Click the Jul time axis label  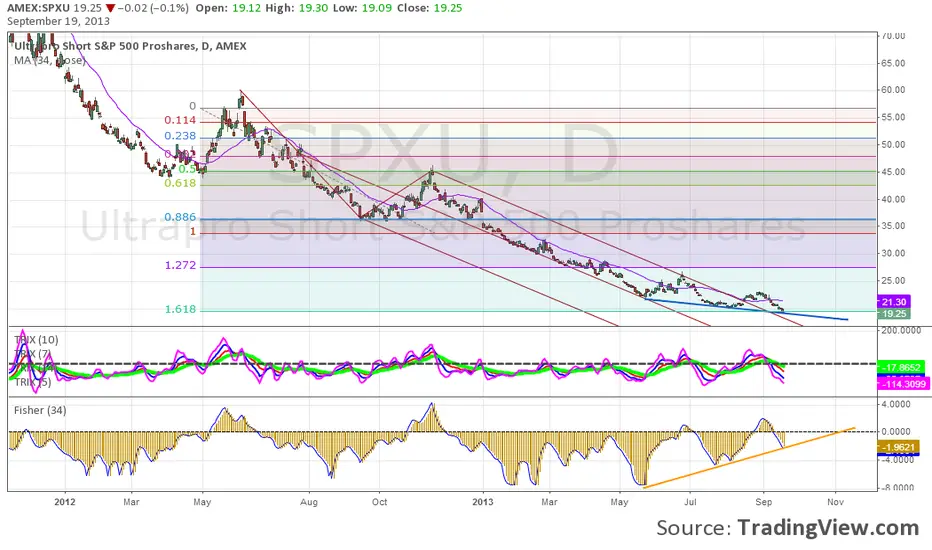point(690,502)
